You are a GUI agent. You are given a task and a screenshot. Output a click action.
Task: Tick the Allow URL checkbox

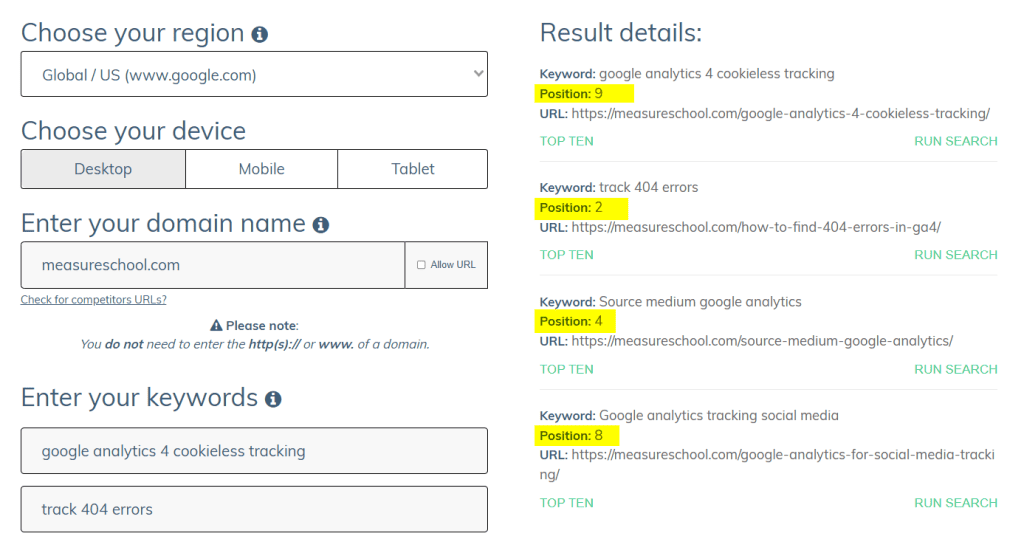(x=421, y=265)
